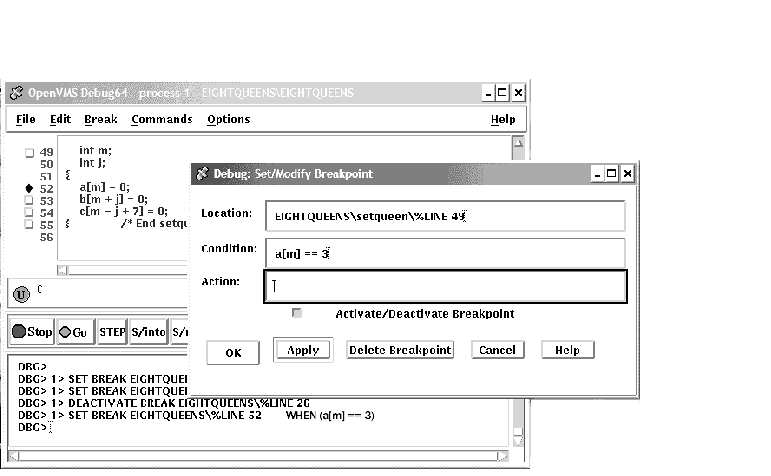Toggle breakpoint box at line 49

[29, 152]
